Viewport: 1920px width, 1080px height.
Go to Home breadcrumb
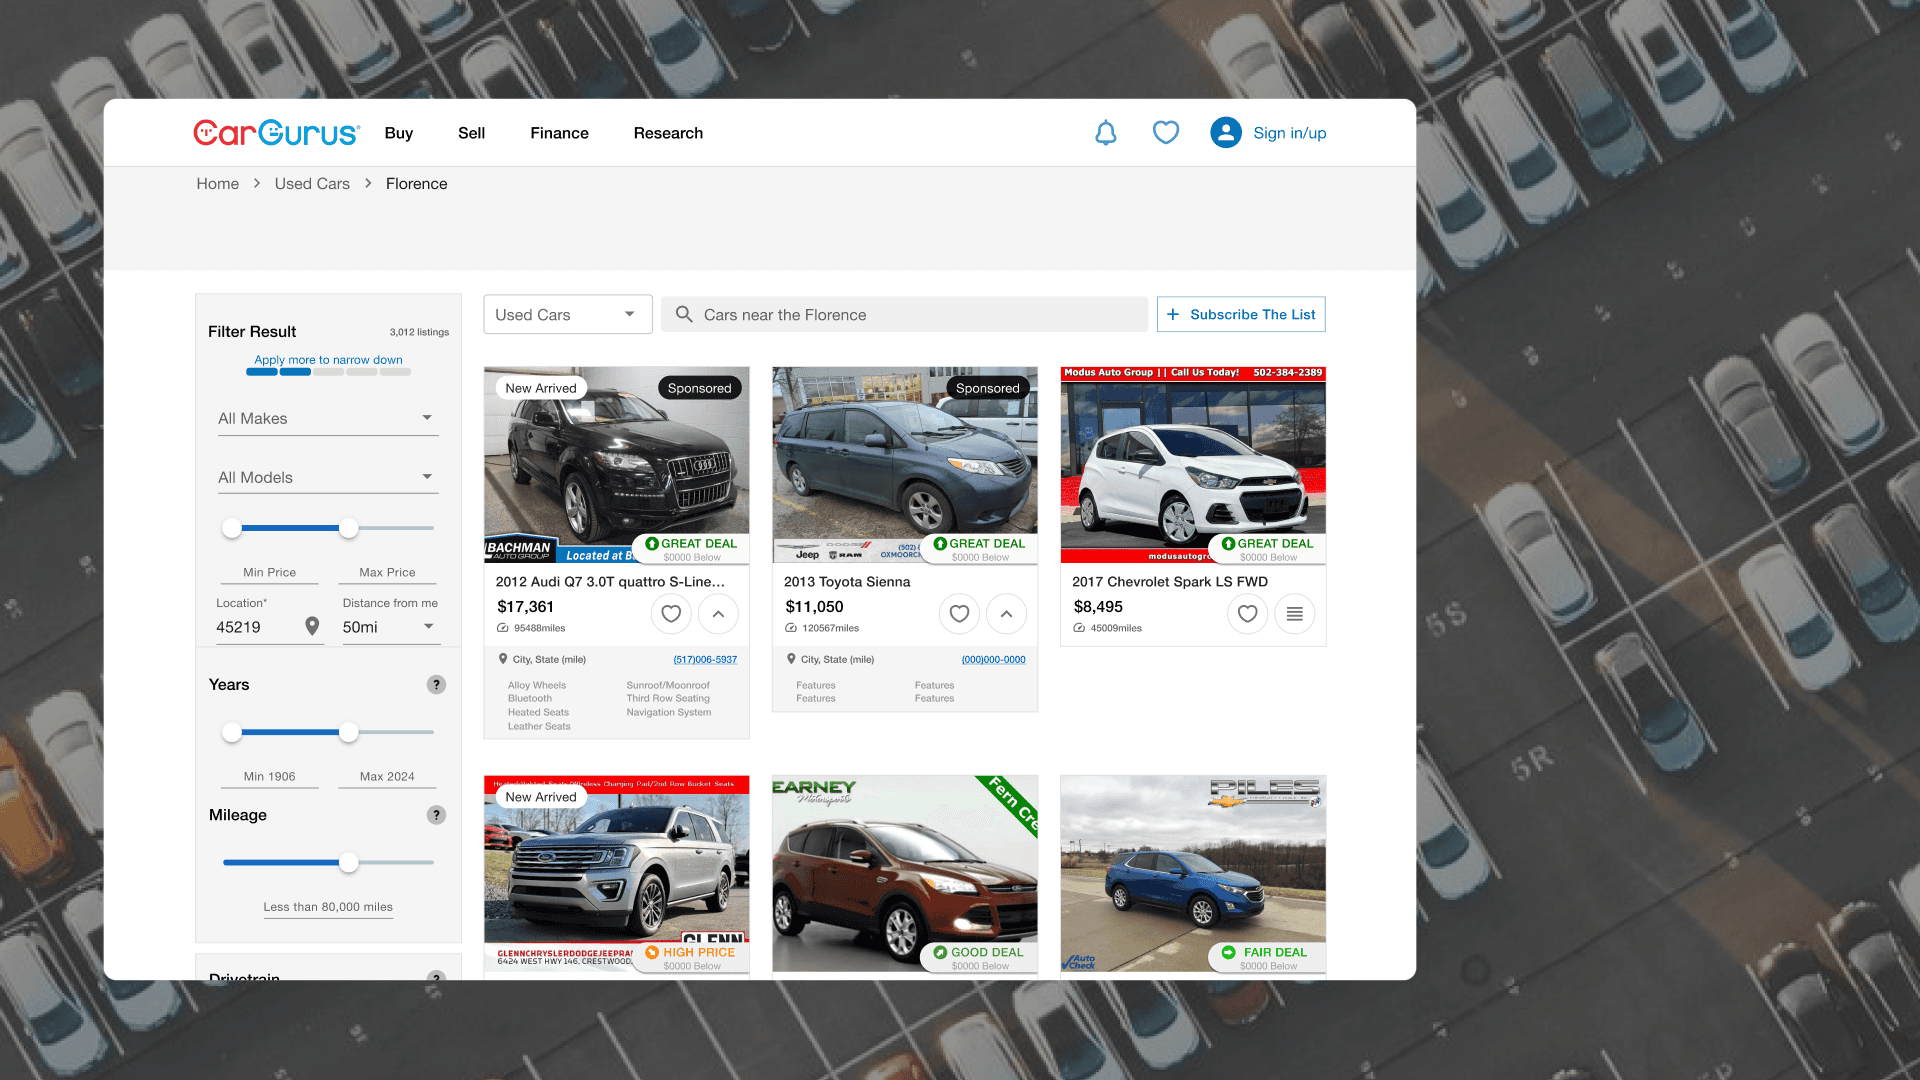click(217, 184)
